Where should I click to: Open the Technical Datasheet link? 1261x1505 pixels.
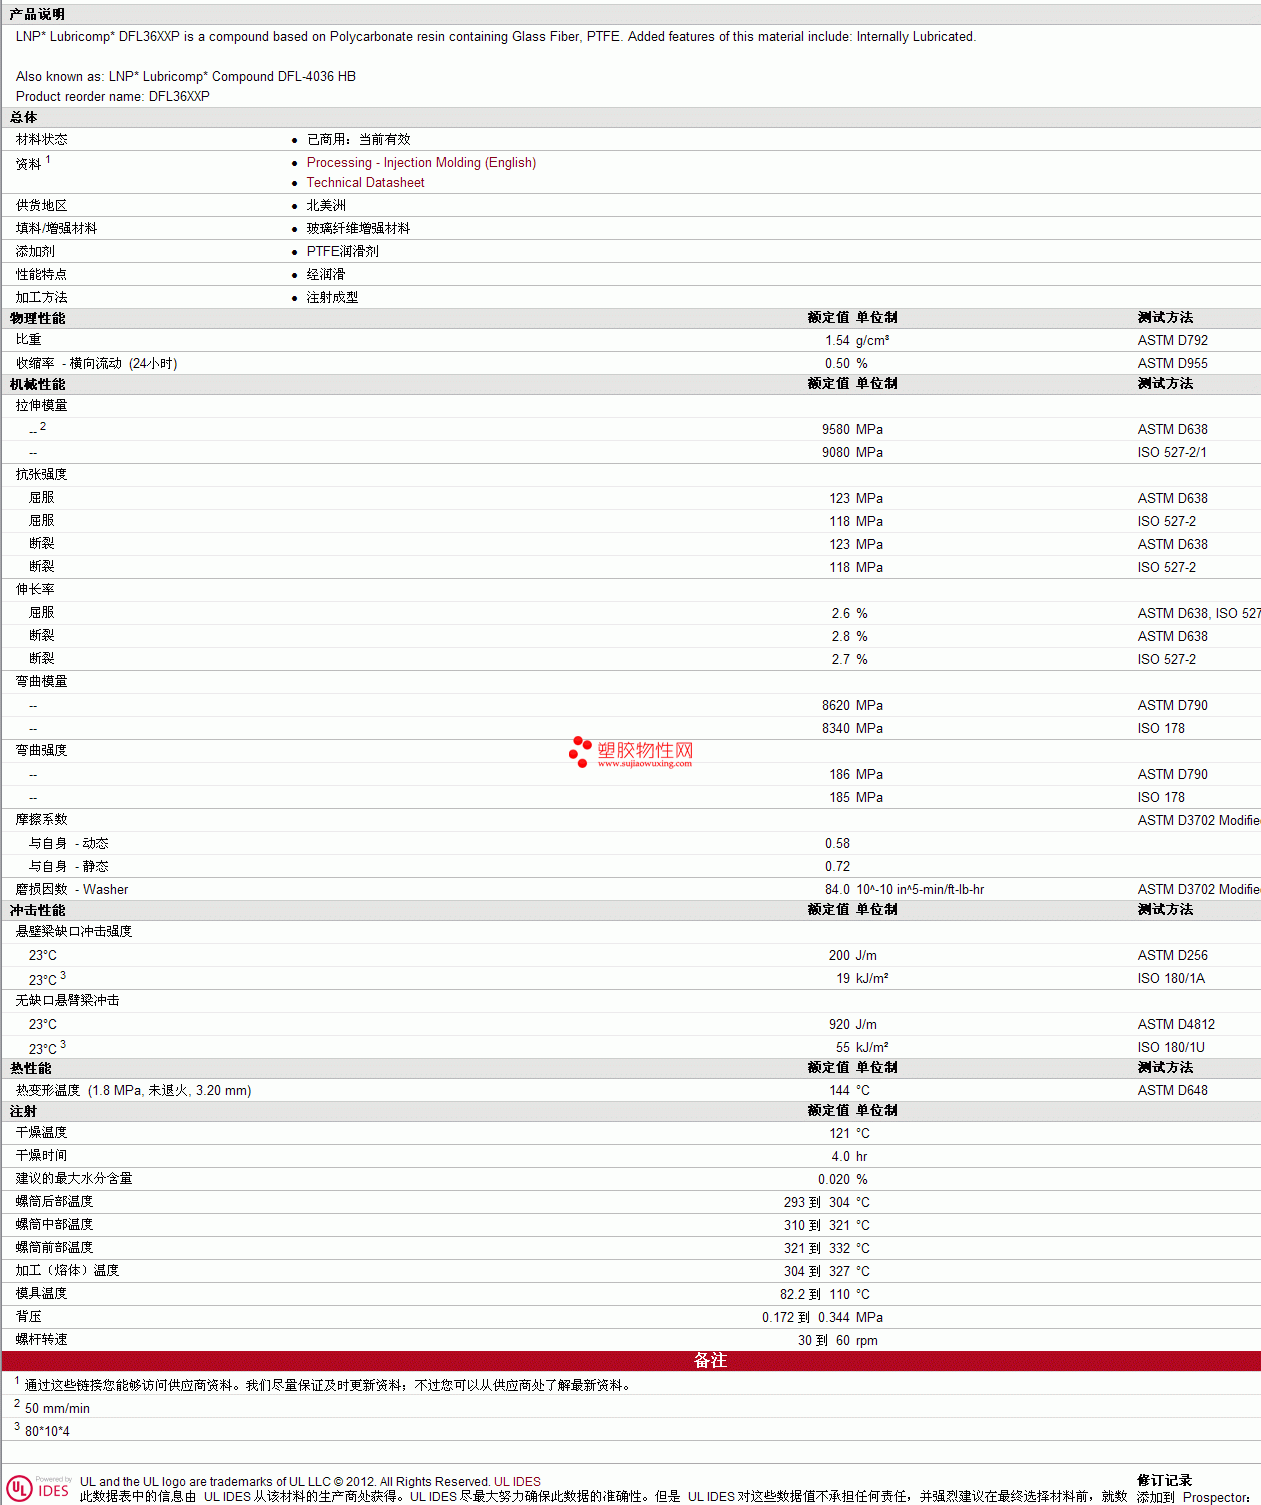[365, 182]
